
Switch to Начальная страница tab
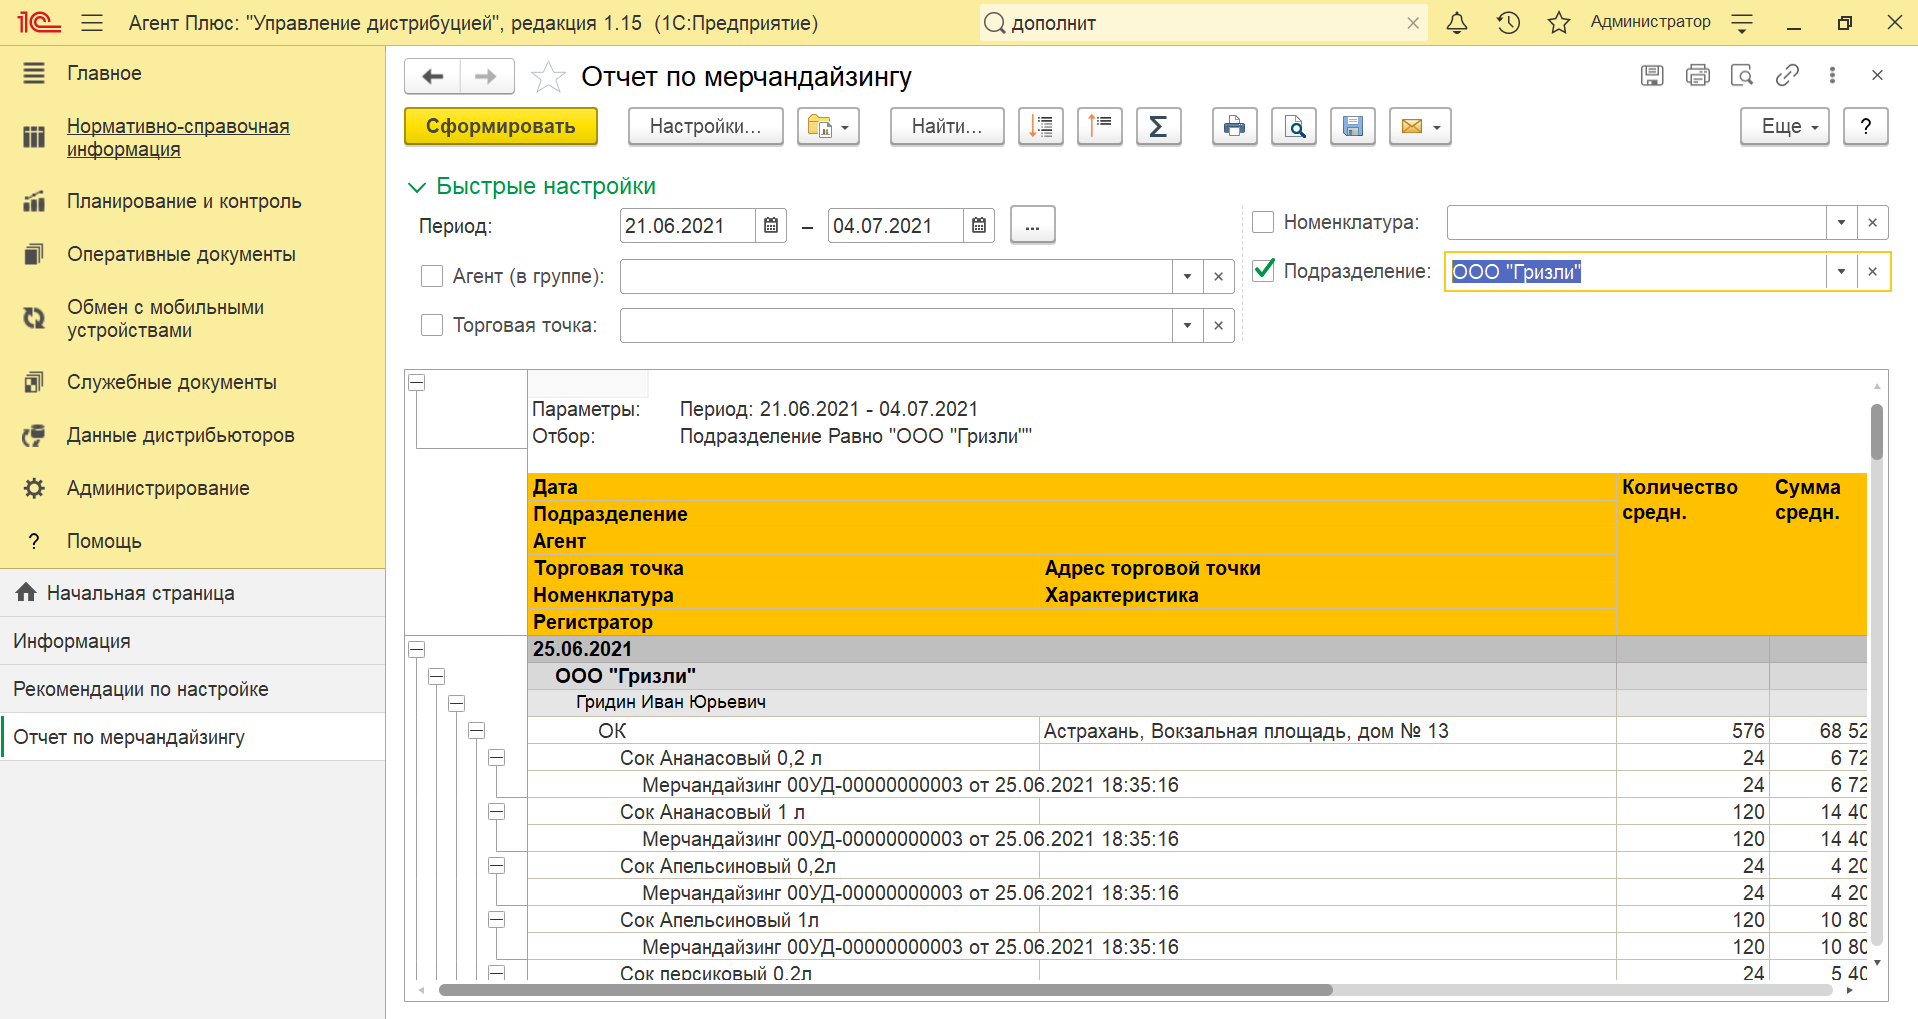tap(193, 593)
